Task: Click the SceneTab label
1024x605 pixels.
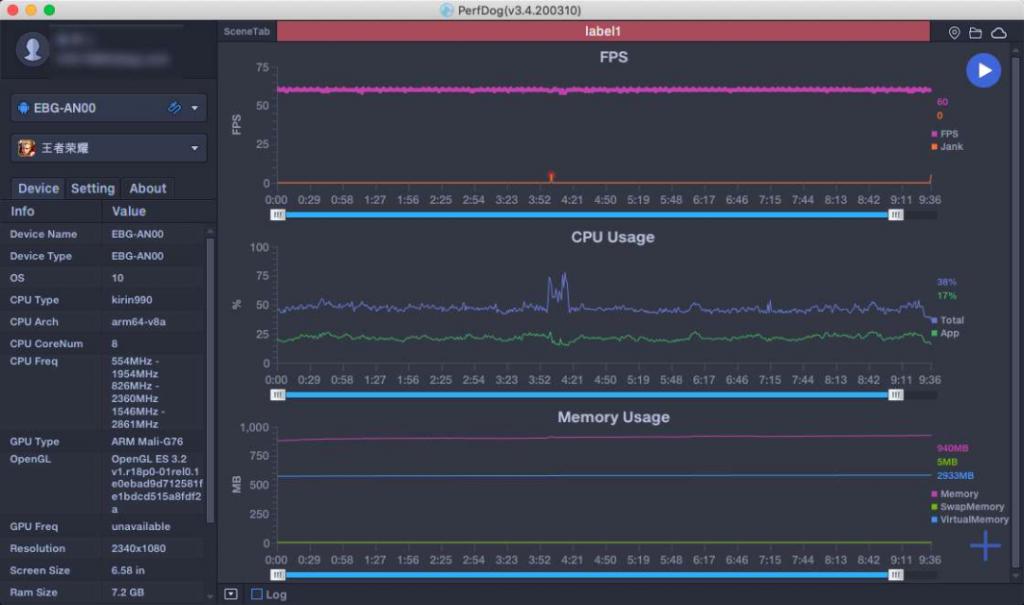Action: click(x=246, y=31)
